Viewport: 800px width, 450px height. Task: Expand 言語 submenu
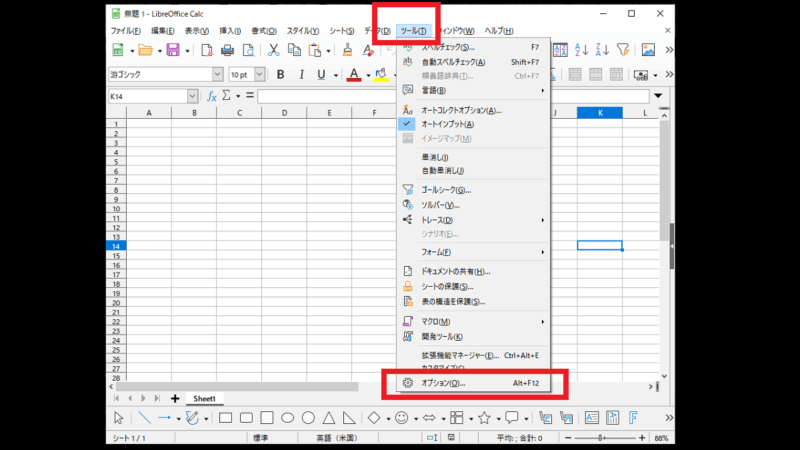pos(473,90)
